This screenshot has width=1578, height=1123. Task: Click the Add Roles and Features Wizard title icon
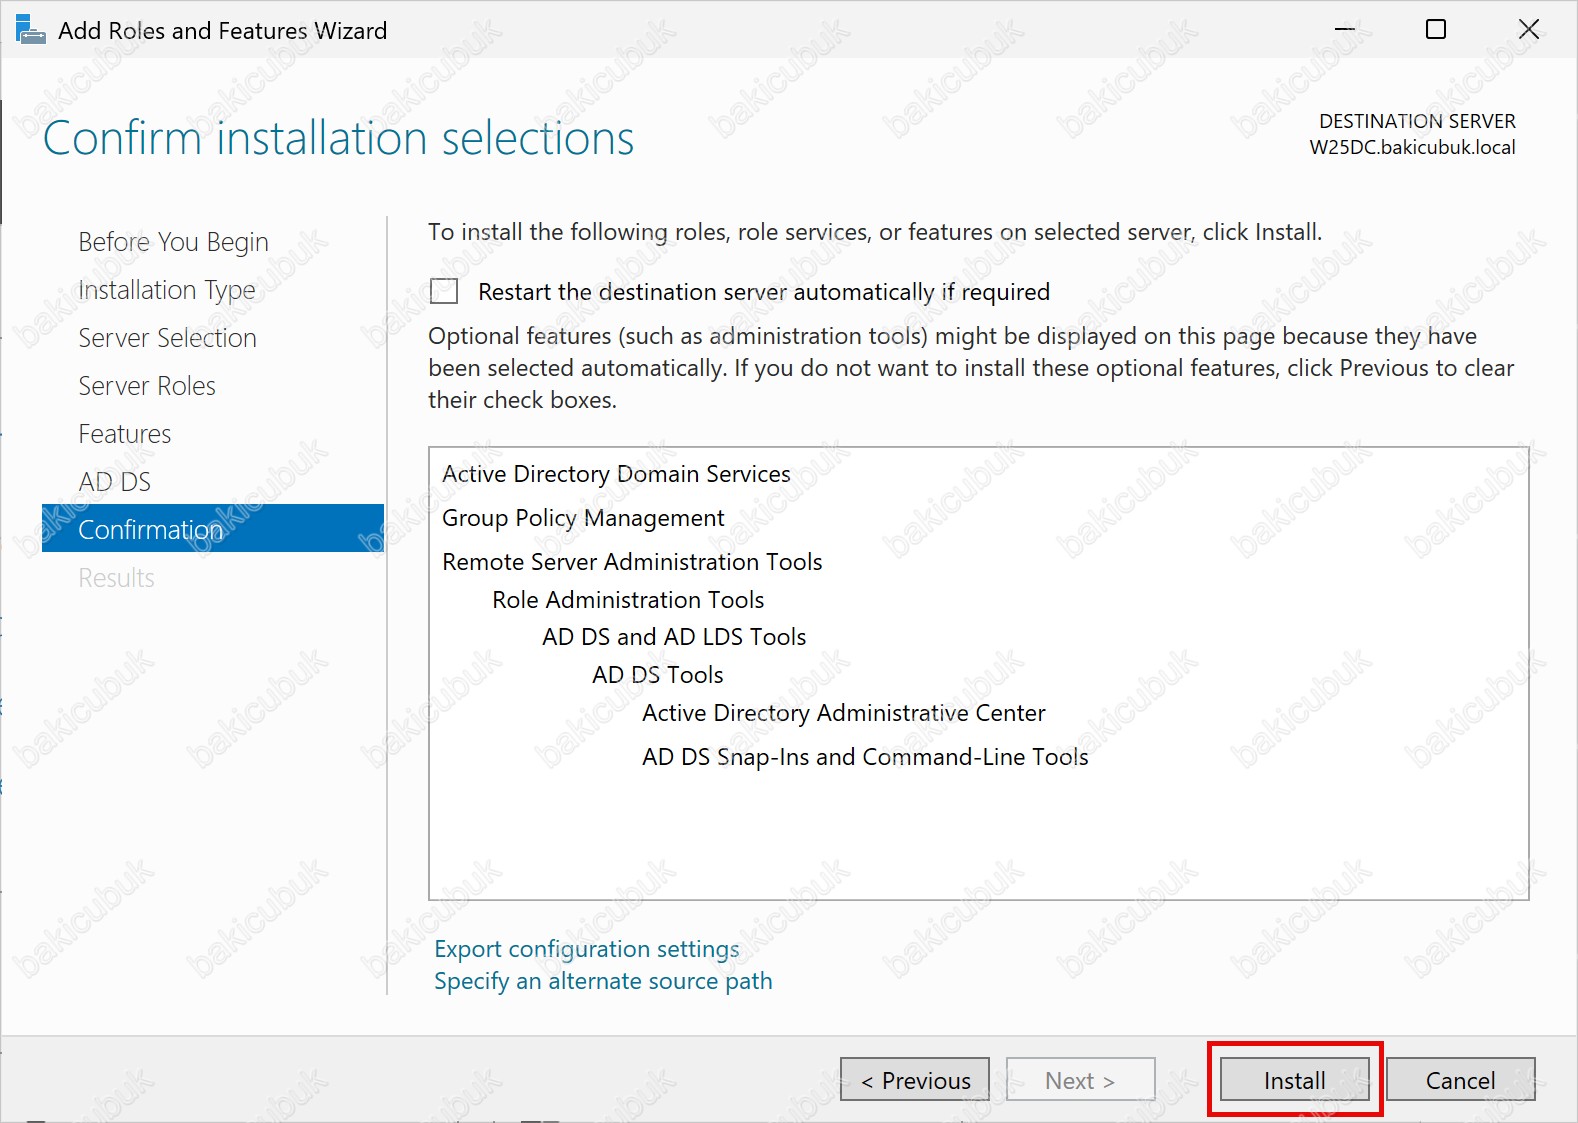tap(31, 30)
